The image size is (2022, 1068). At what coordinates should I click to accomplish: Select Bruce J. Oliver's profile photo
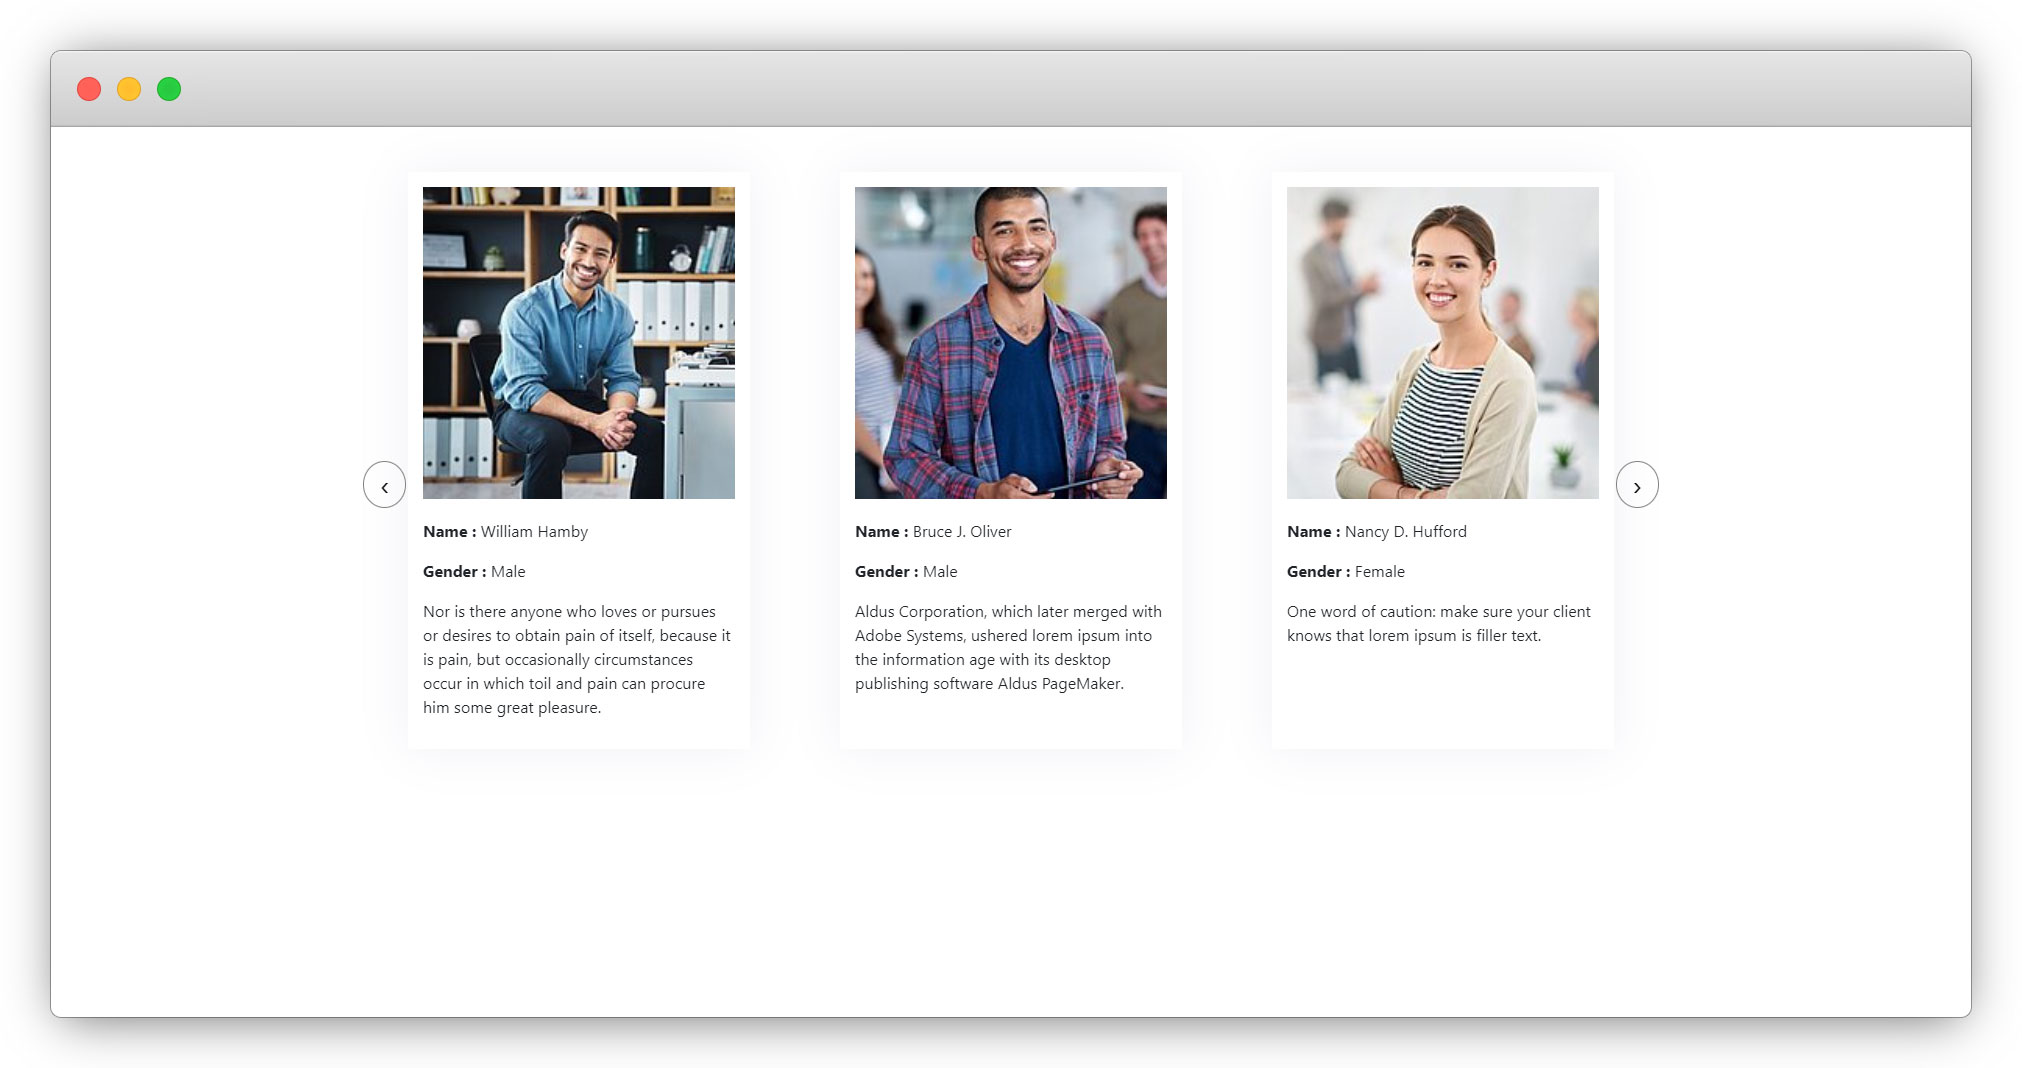(x=1010, y=342)
